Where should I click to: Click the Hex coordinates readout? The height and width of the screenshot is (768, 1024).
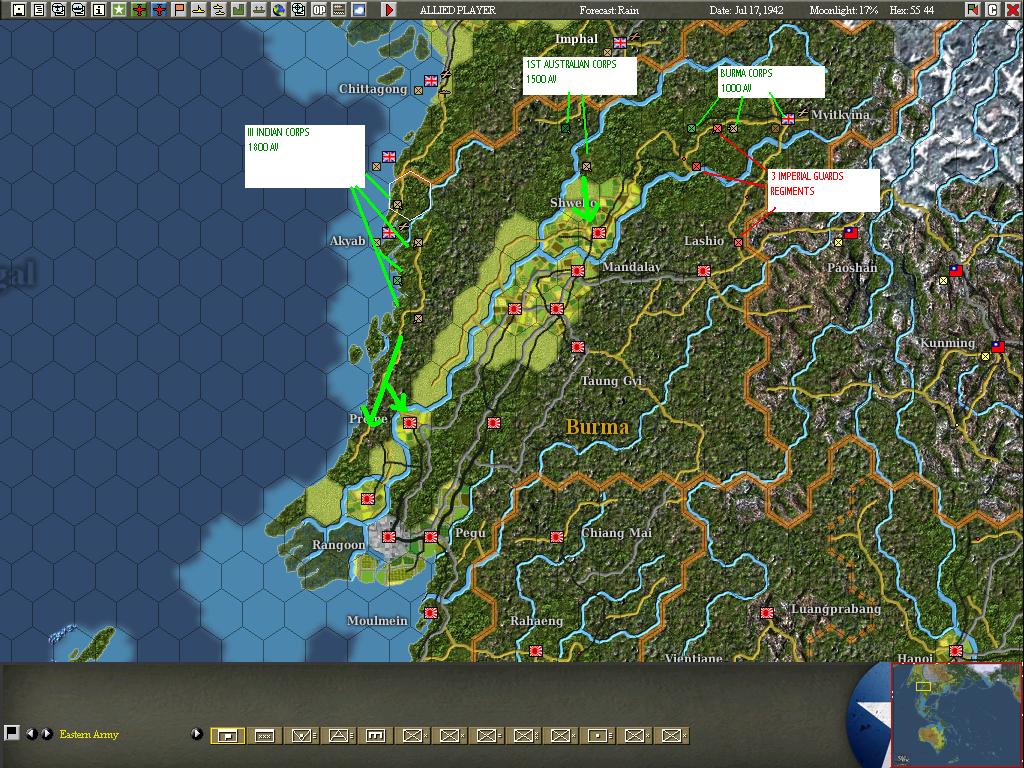912,10
